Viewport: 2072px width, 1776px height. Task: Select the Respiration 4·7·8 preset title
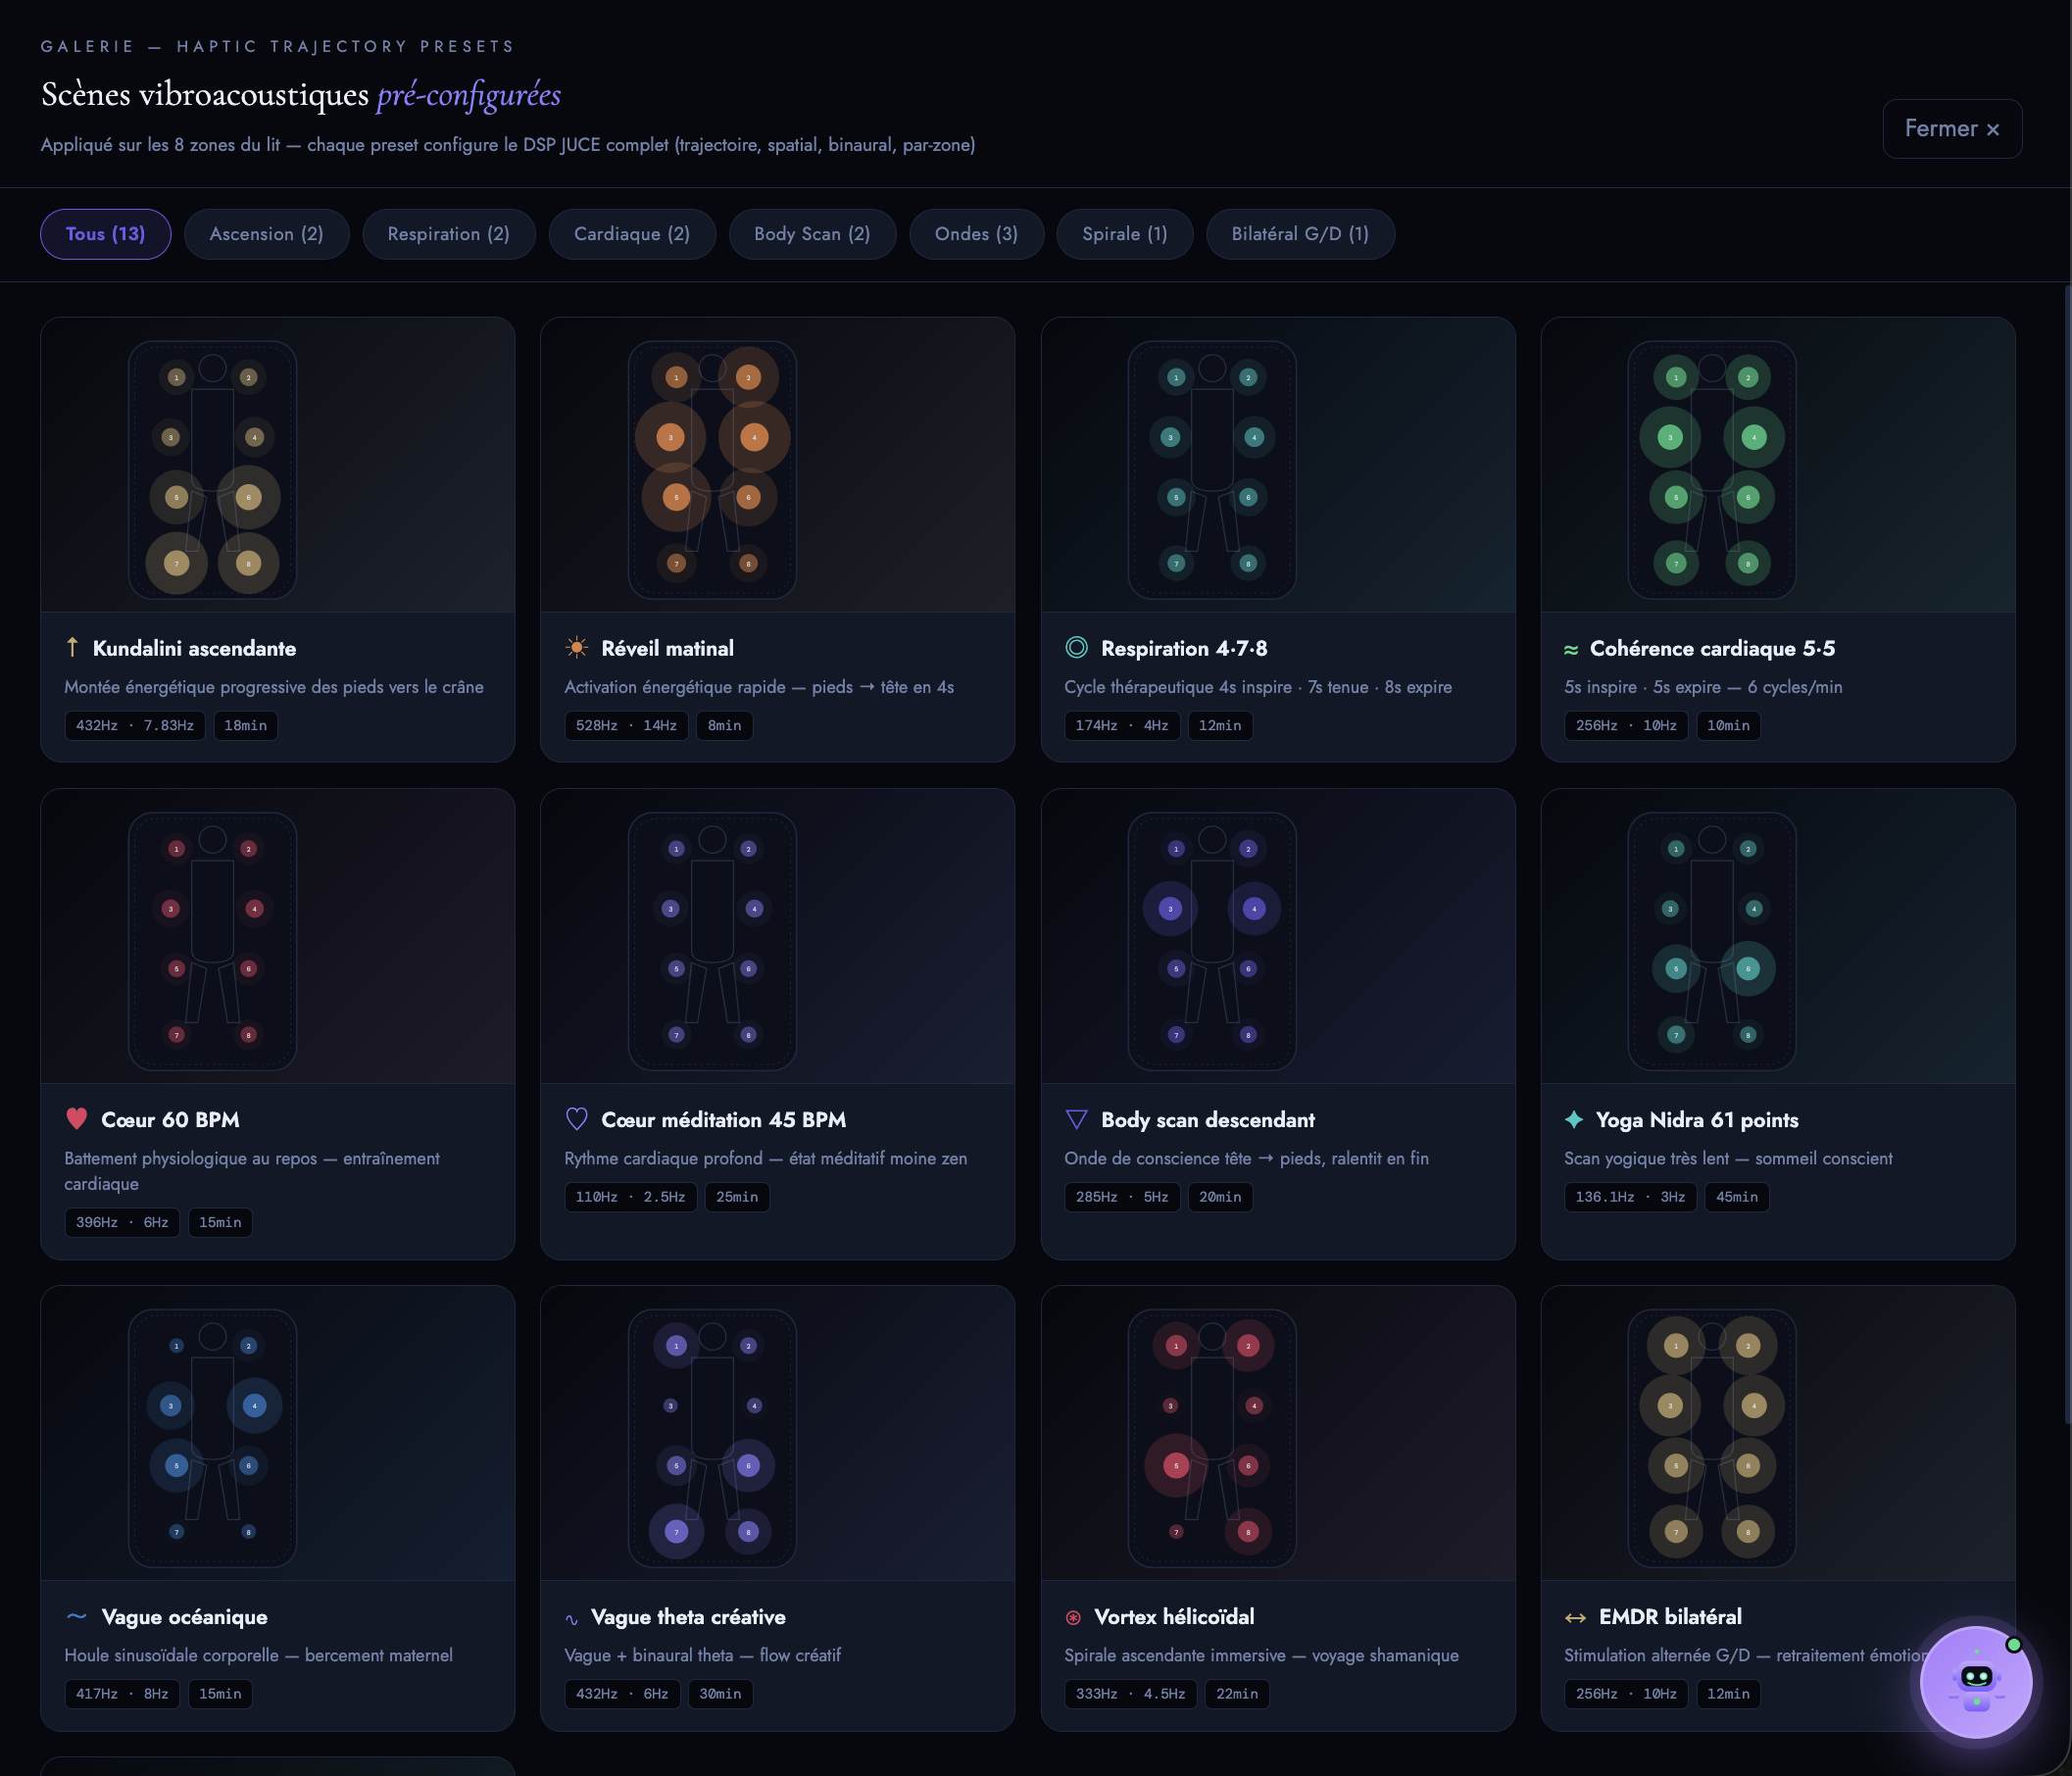1184,648
